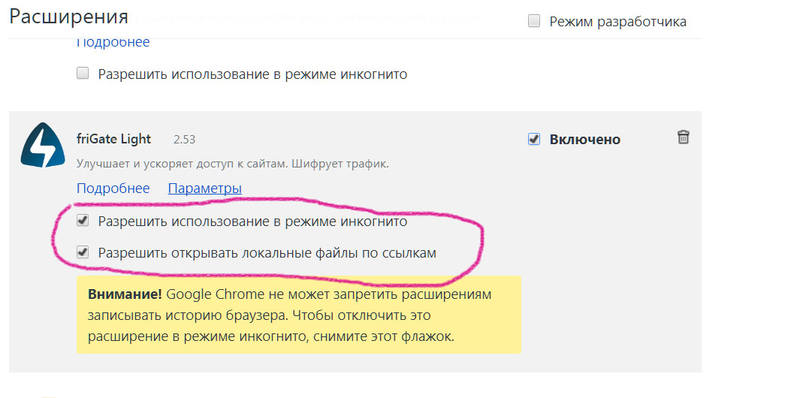Viewport: 800px width, 398px height.
Task: Click the Режим разработчика label
Action: click(617, 22)
